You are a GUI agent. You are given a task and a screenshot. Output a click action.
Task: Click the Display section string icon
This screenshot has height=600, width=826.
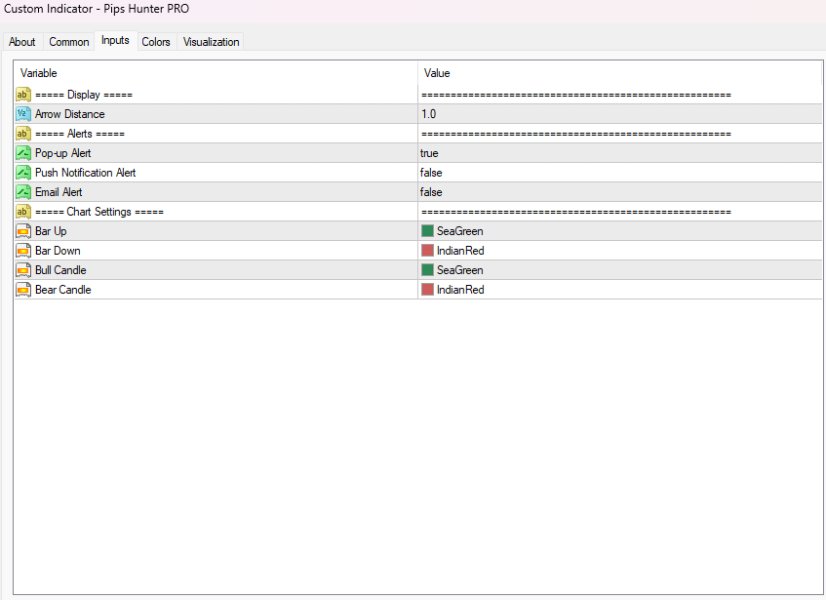click(23, 95)
